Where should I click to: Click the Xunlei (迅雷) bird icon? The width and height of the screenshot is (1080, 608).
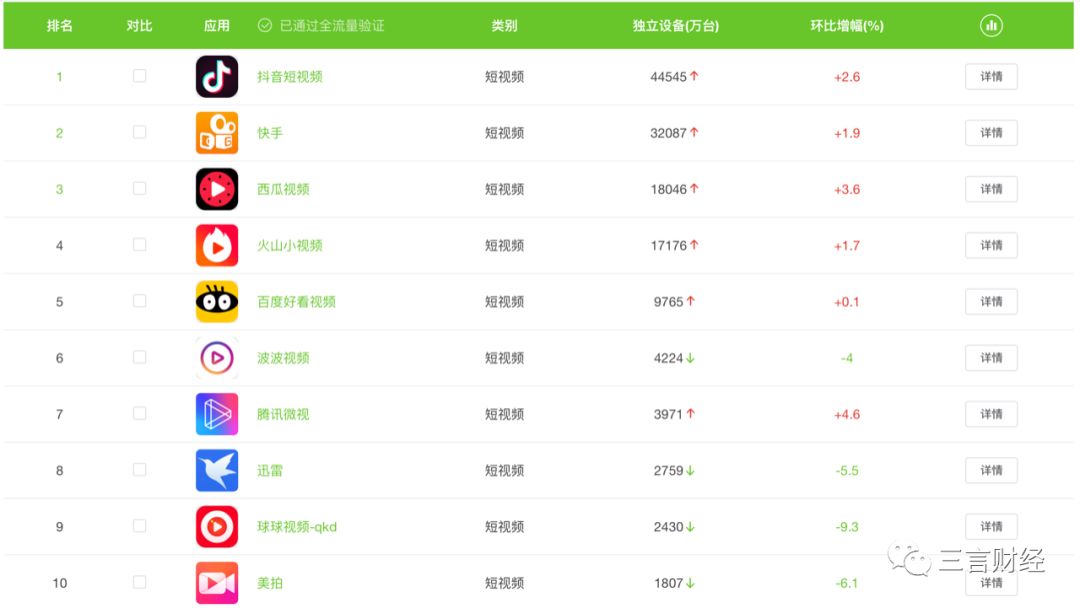[217, 471]
